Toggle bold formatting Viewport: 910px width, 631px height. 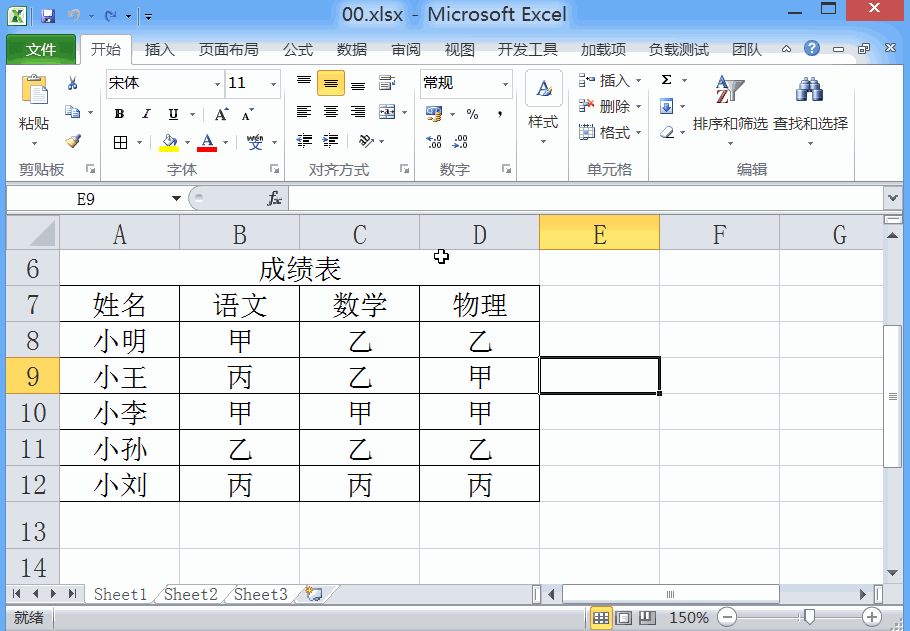(x=118, y=113)
